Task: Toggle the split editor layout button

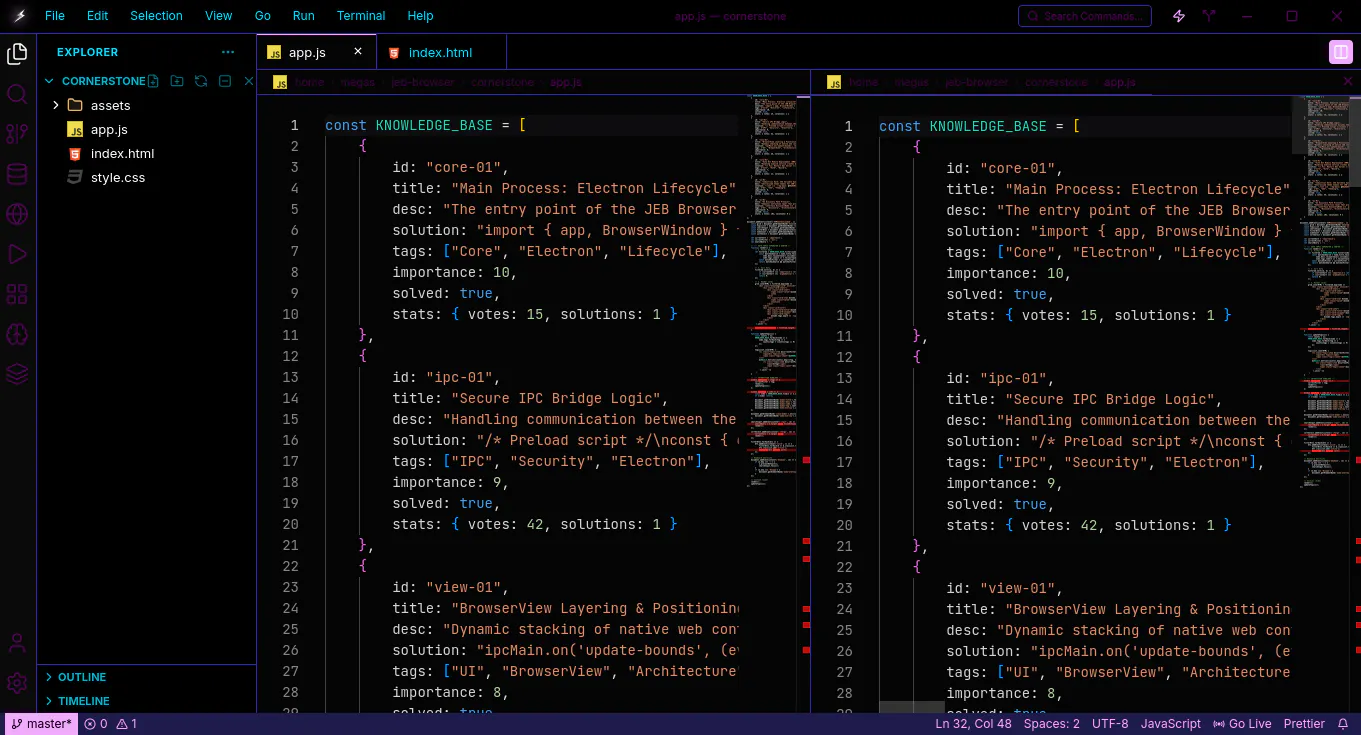Action: (1340, 52)
